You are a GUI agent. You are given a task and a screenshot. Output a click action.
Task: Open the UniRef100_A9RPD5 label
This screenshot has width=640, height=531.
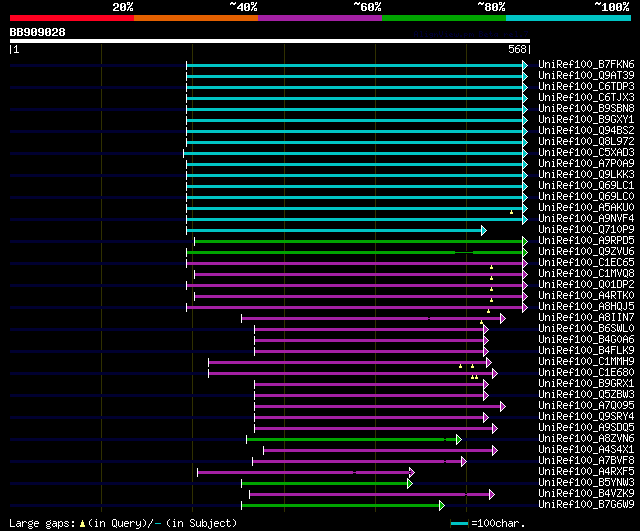586,241
